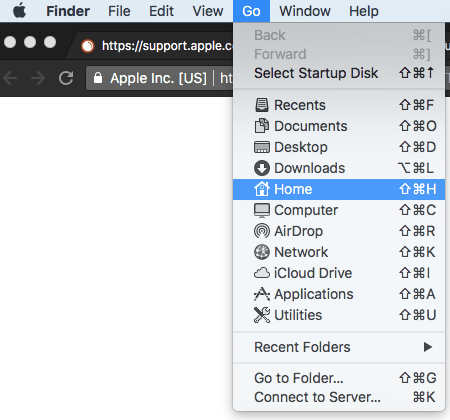Click the iCloud Drive cloud icon
Image resolution: width=450 pixels, height=420 pixels.
[262, 273]
